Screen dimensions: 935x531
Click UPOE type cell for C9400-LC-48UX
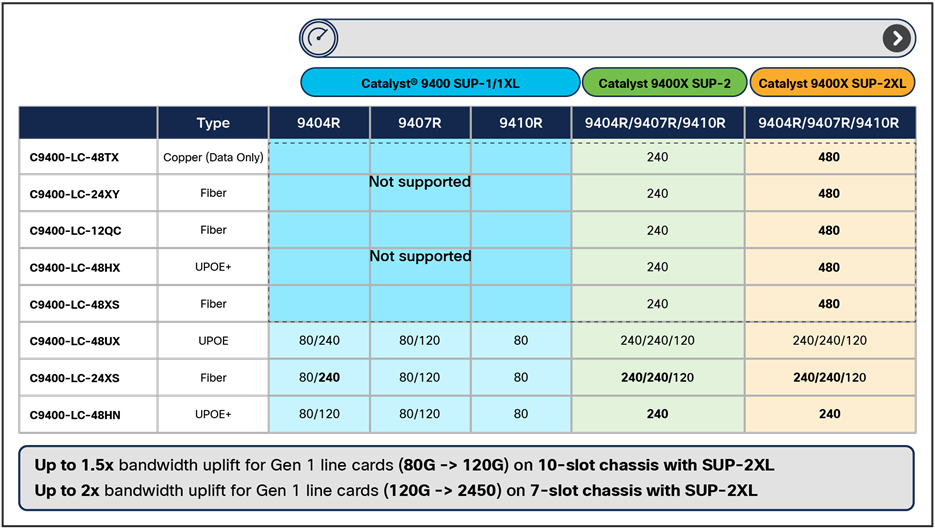[x=213, y=341]
